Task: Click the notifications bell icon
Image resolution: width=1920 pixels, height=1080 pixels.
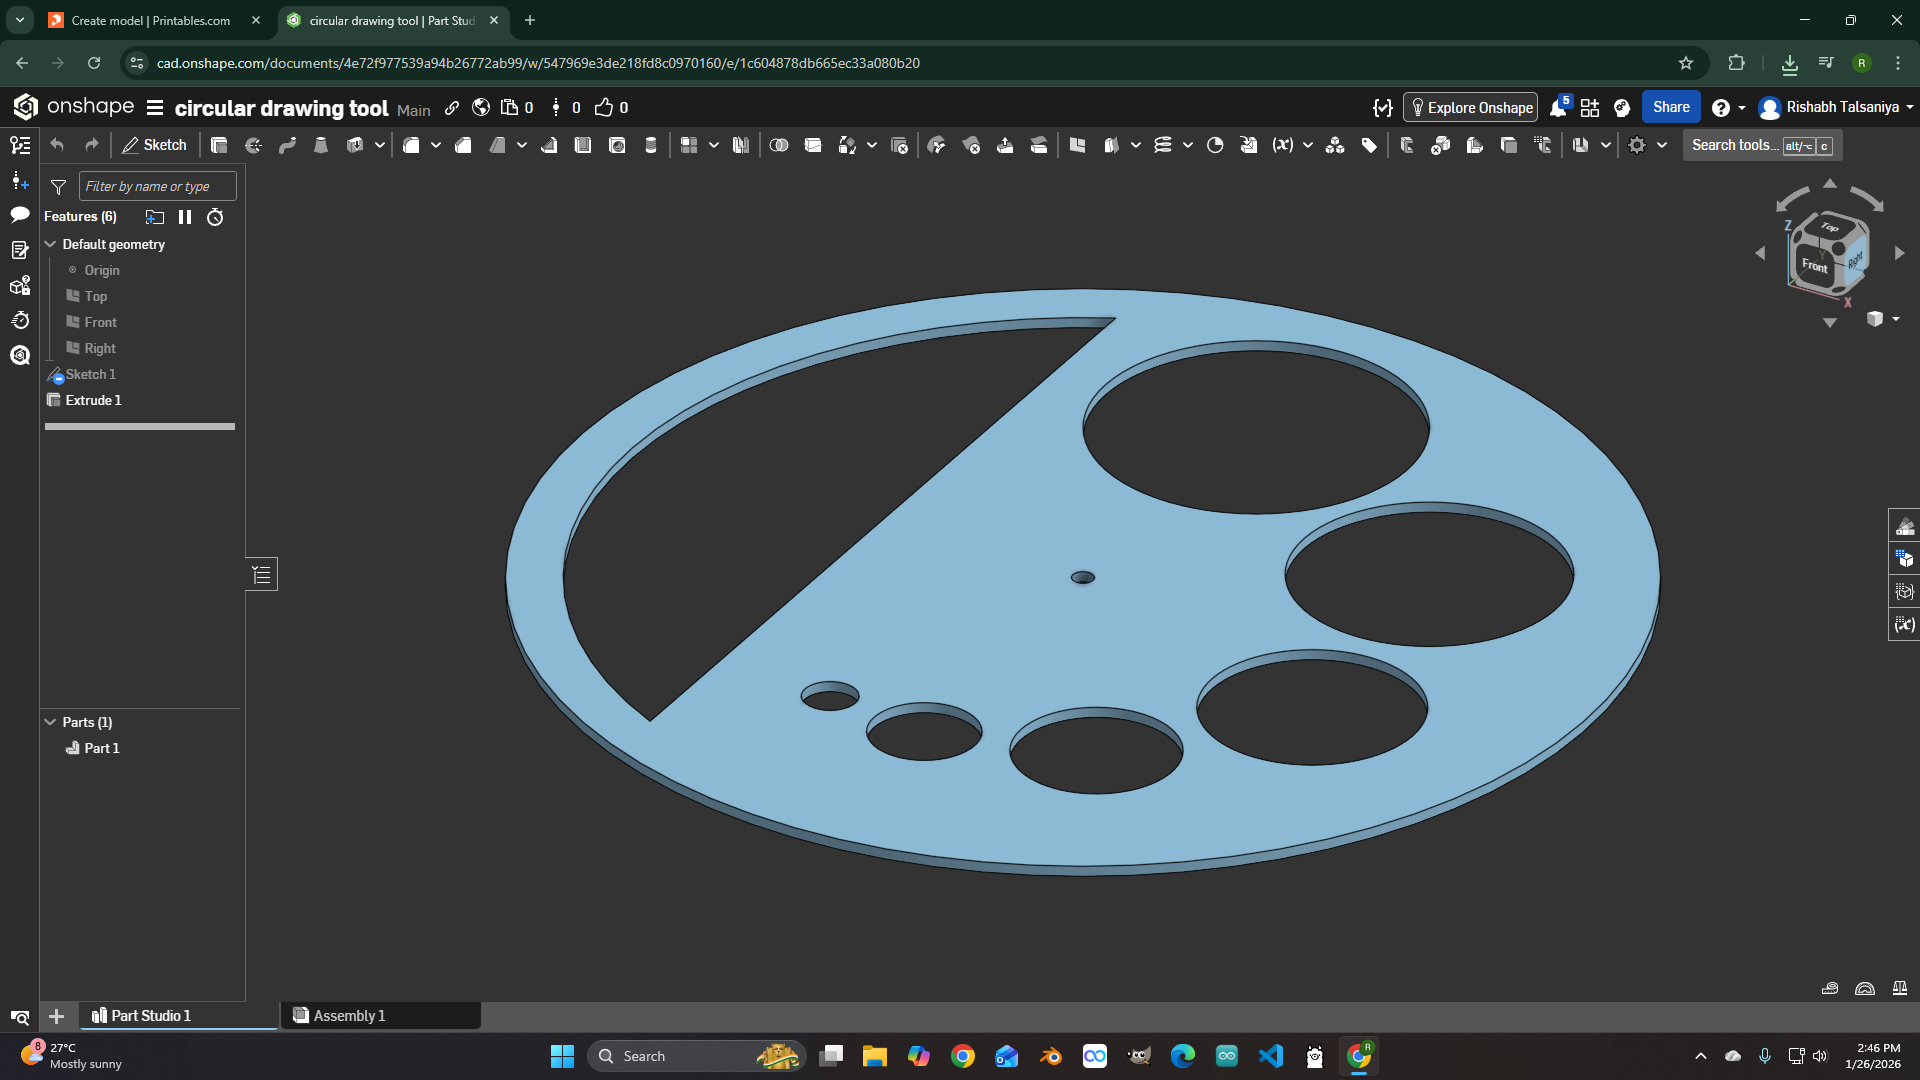Action: click(1558, 108)
